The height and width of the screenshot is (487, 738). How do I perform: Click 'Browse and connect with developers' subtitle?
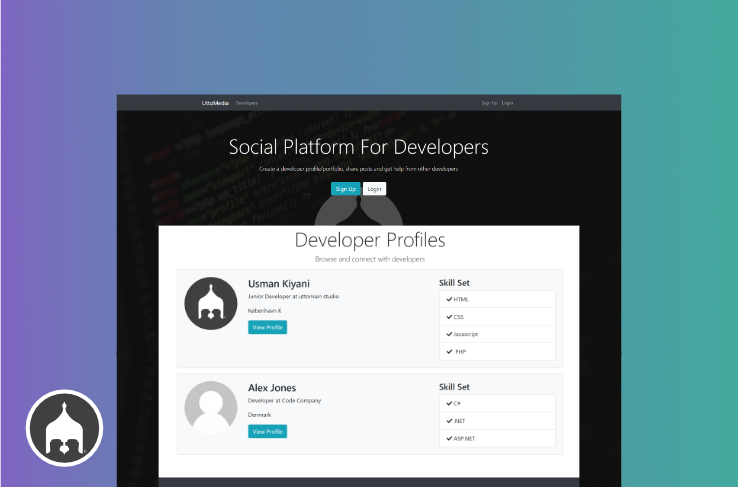pos(370,259)
